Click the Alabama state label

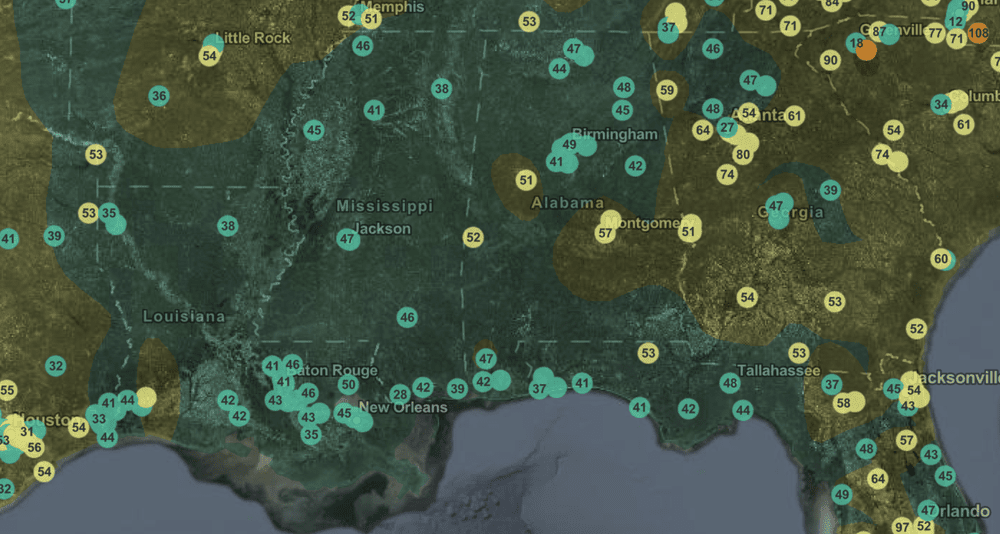pyautogui.click(x=568, y=204)
